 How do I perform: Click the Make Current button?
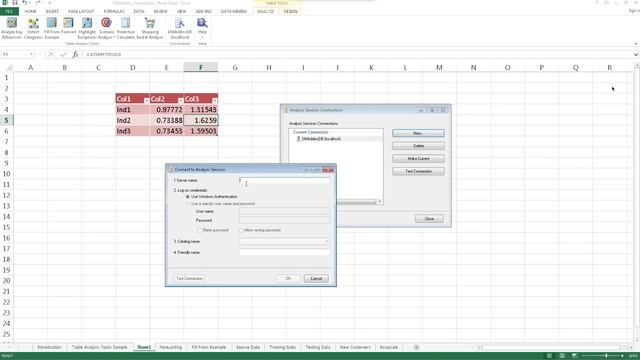(x=418, y=158)
